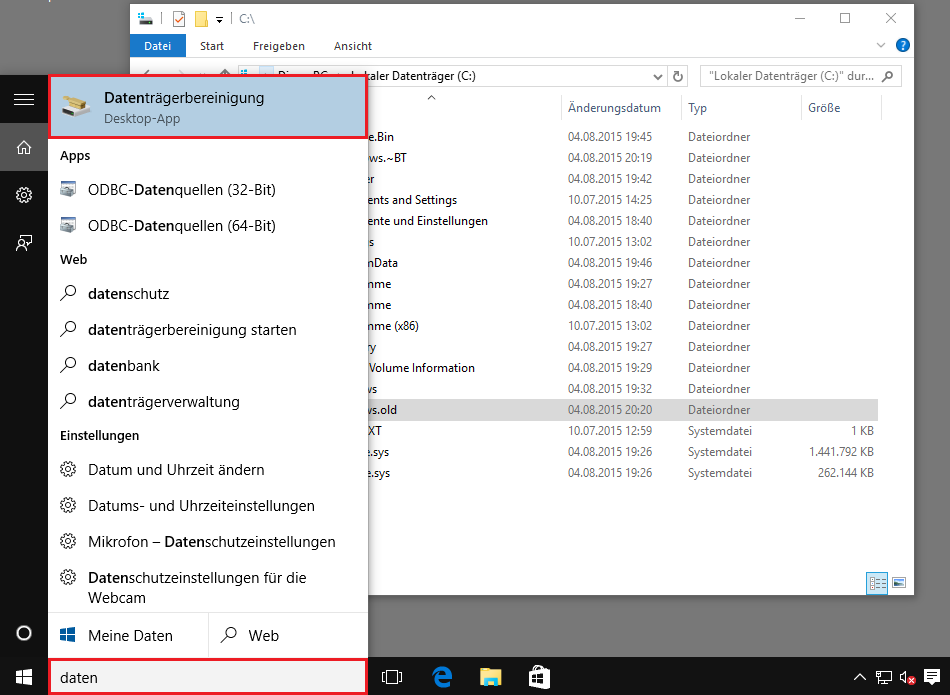Open the Datei tab in Explorer

pyautogui.click(x=158, y=46)
